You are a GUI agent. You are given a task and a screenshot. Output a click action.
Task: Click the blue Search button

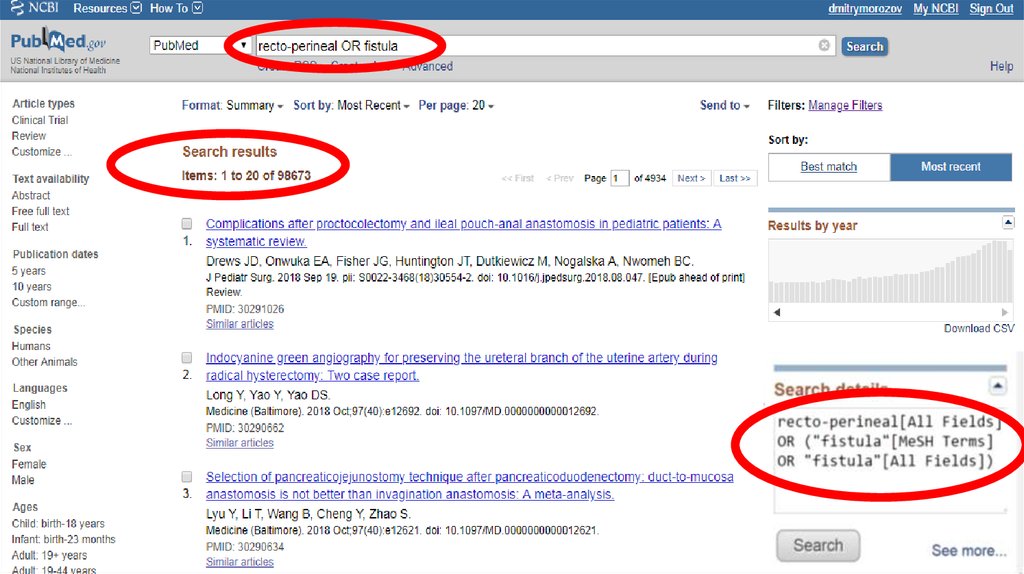coord(864,46)
